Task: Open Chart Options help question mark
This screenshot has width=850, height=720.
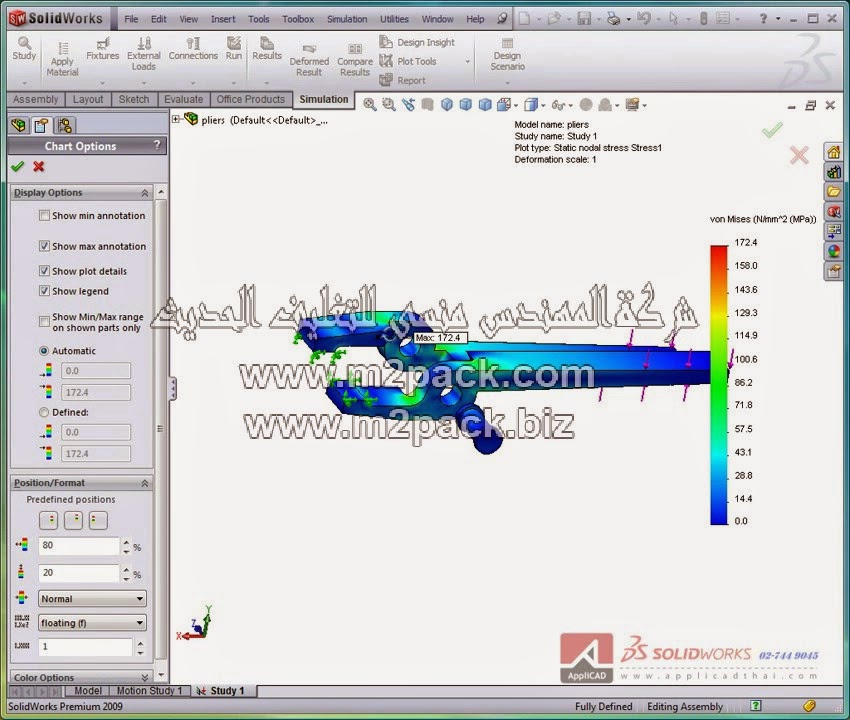Action: (157, 145)
